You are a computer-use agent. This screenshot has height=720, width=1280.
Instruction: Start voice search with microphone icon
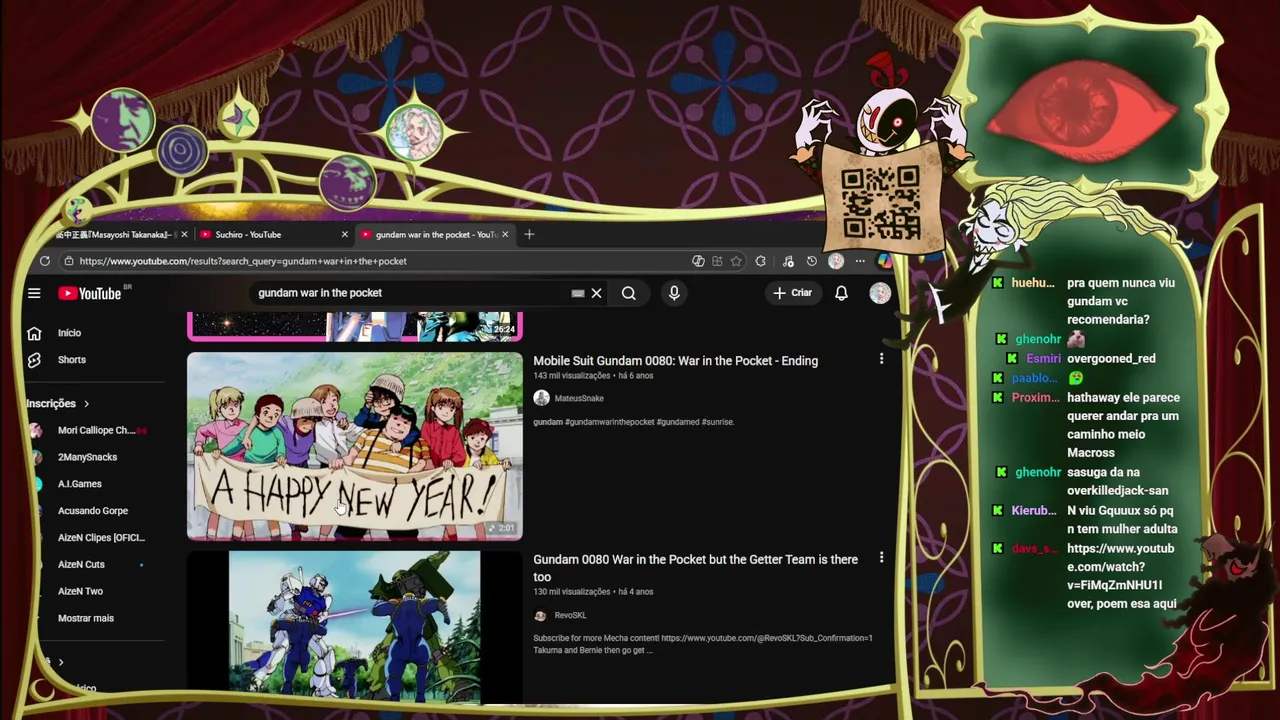pyautogui.click(x=674, y=293)
